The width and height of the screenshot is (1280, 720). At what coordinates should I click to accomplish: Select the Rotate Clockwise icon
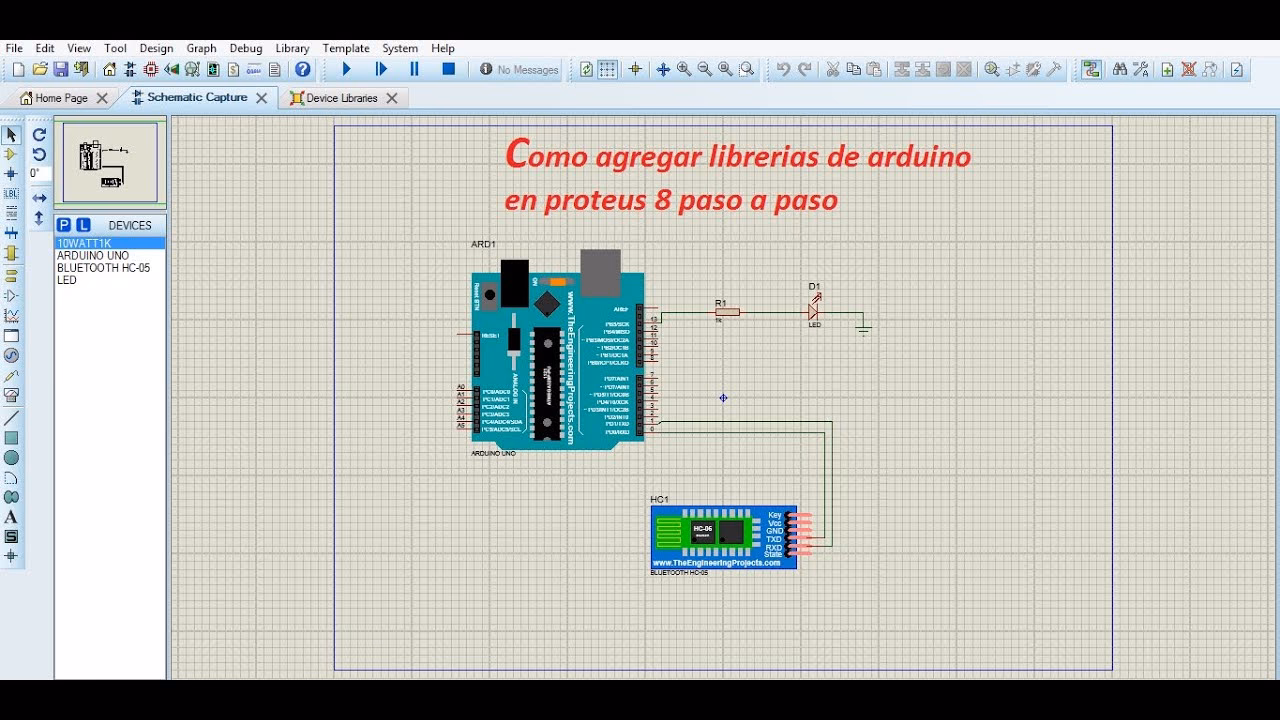tap(38, 135)
